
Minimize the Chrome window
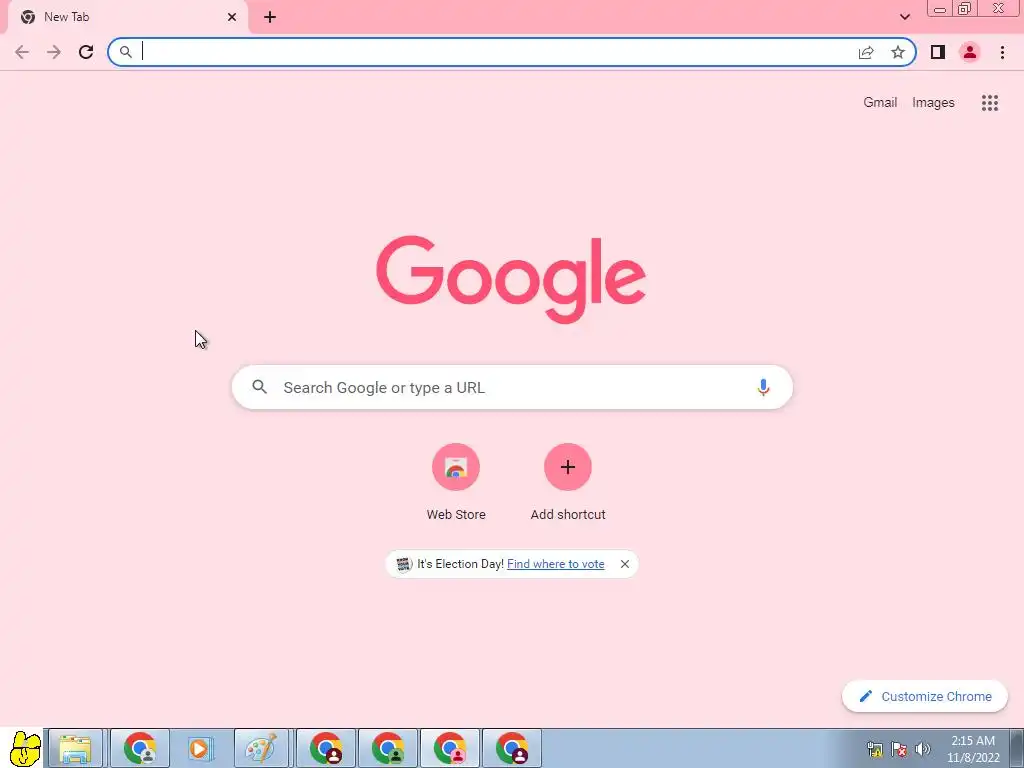tap(940, 8)
